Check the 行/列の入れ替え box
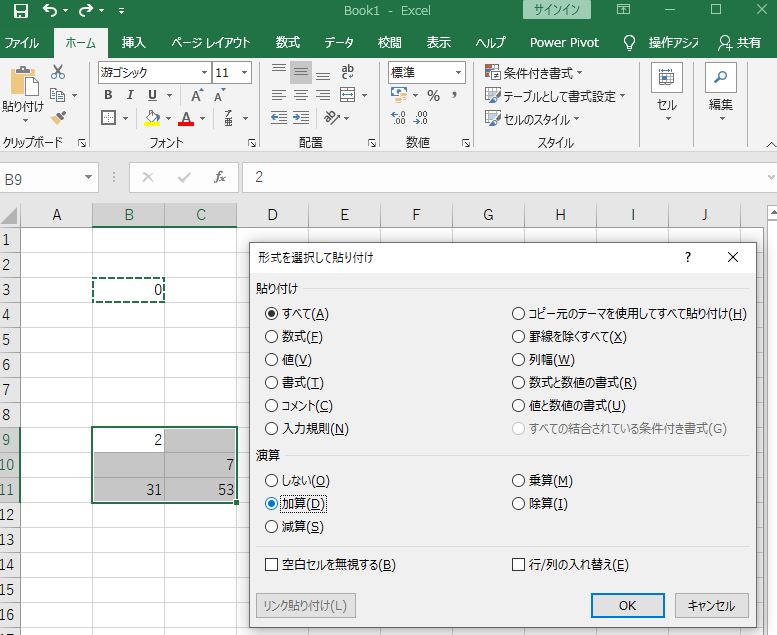 [x=518, y=565]
